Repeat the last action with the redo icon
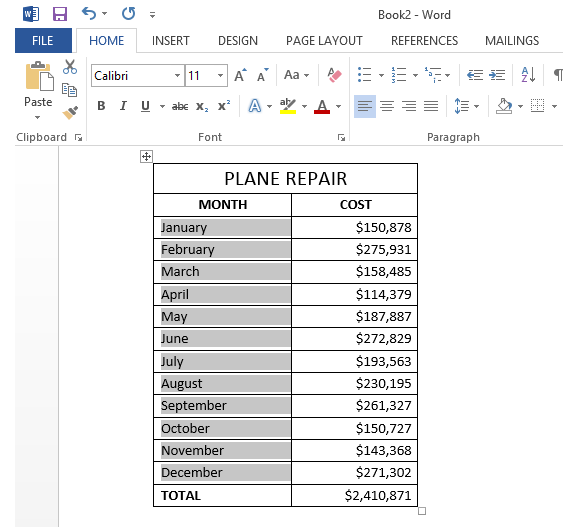 [128, 14]
